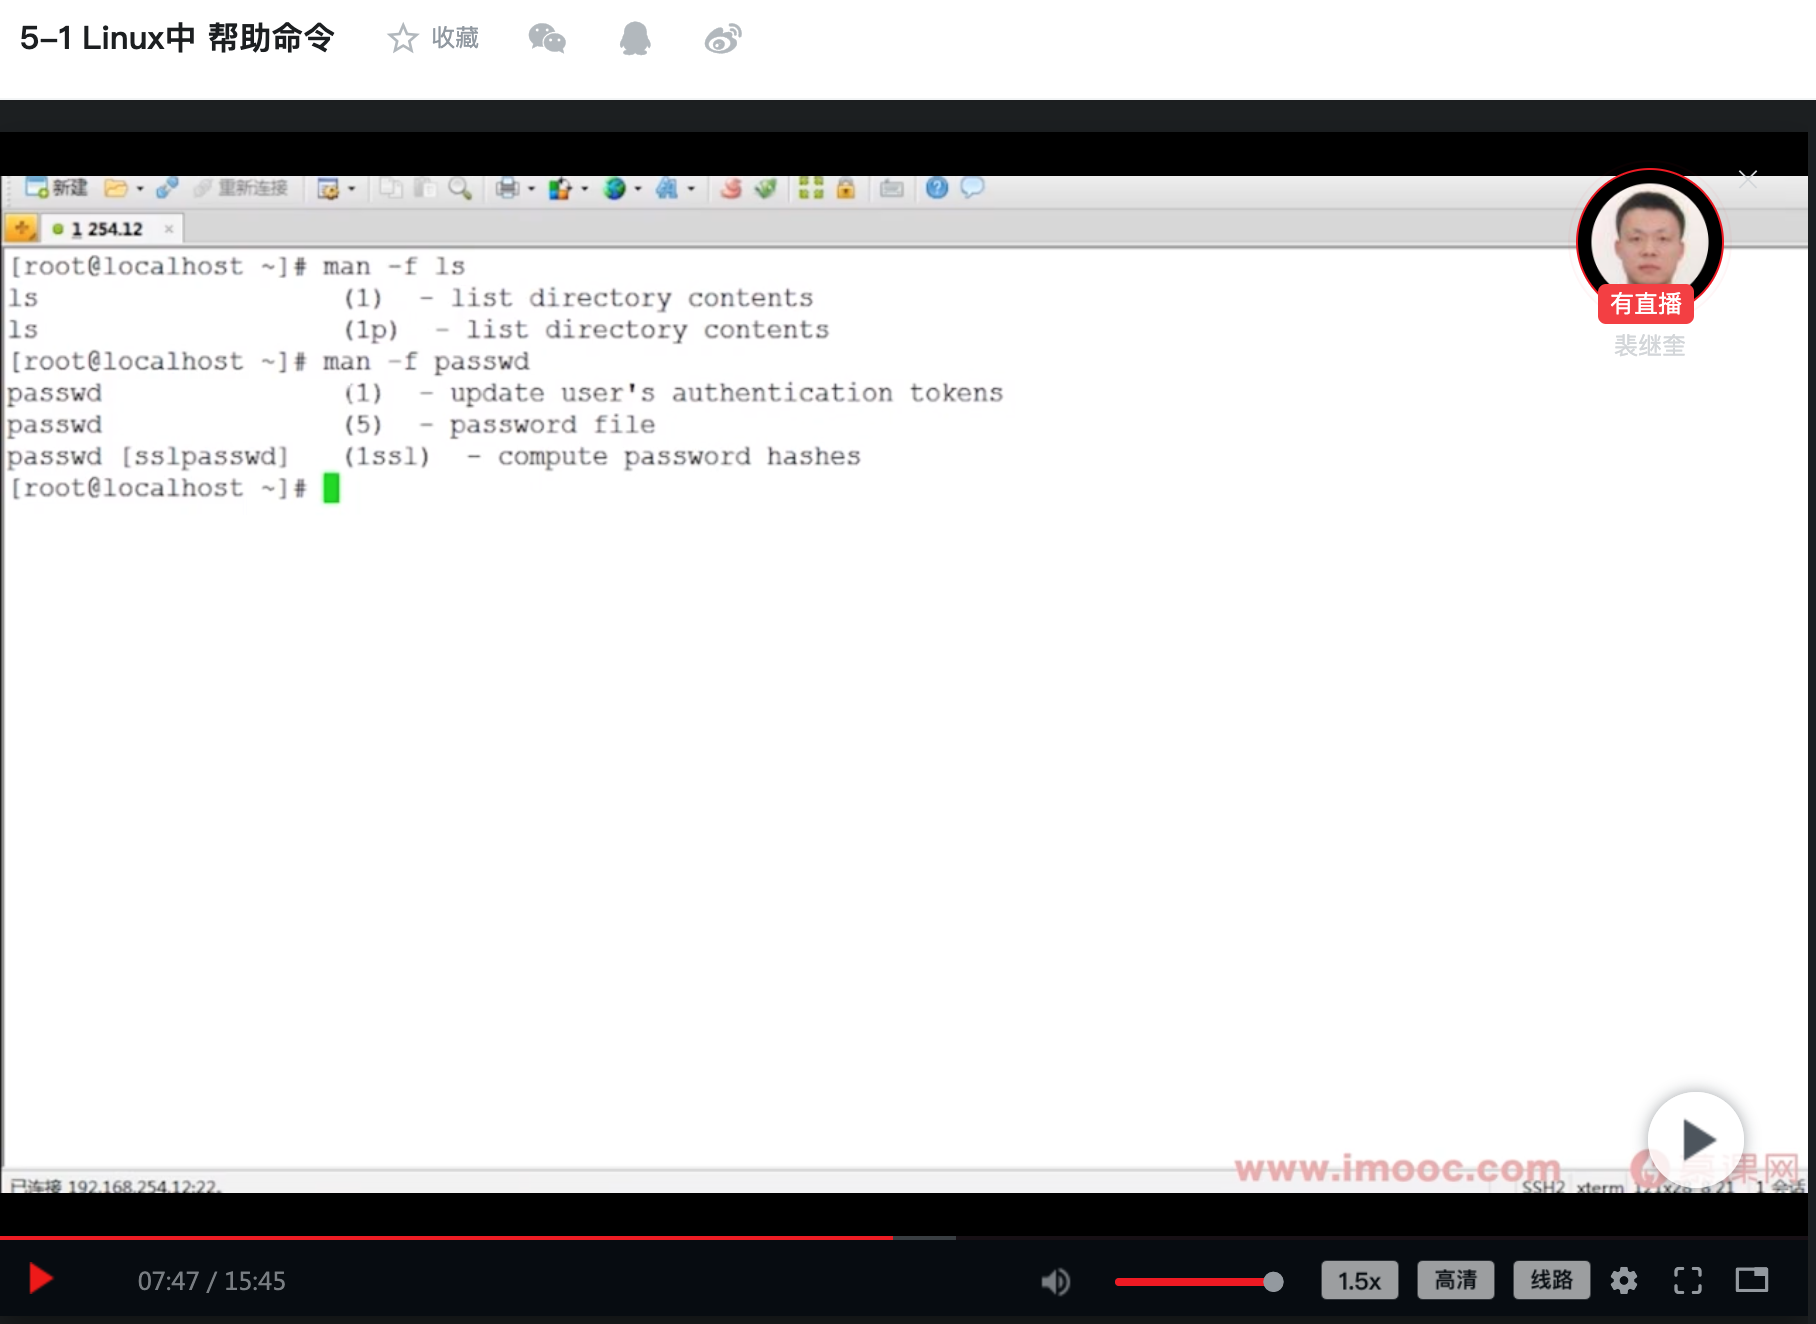Click text 'update user's authentication tokens'

tap(726, 393)
